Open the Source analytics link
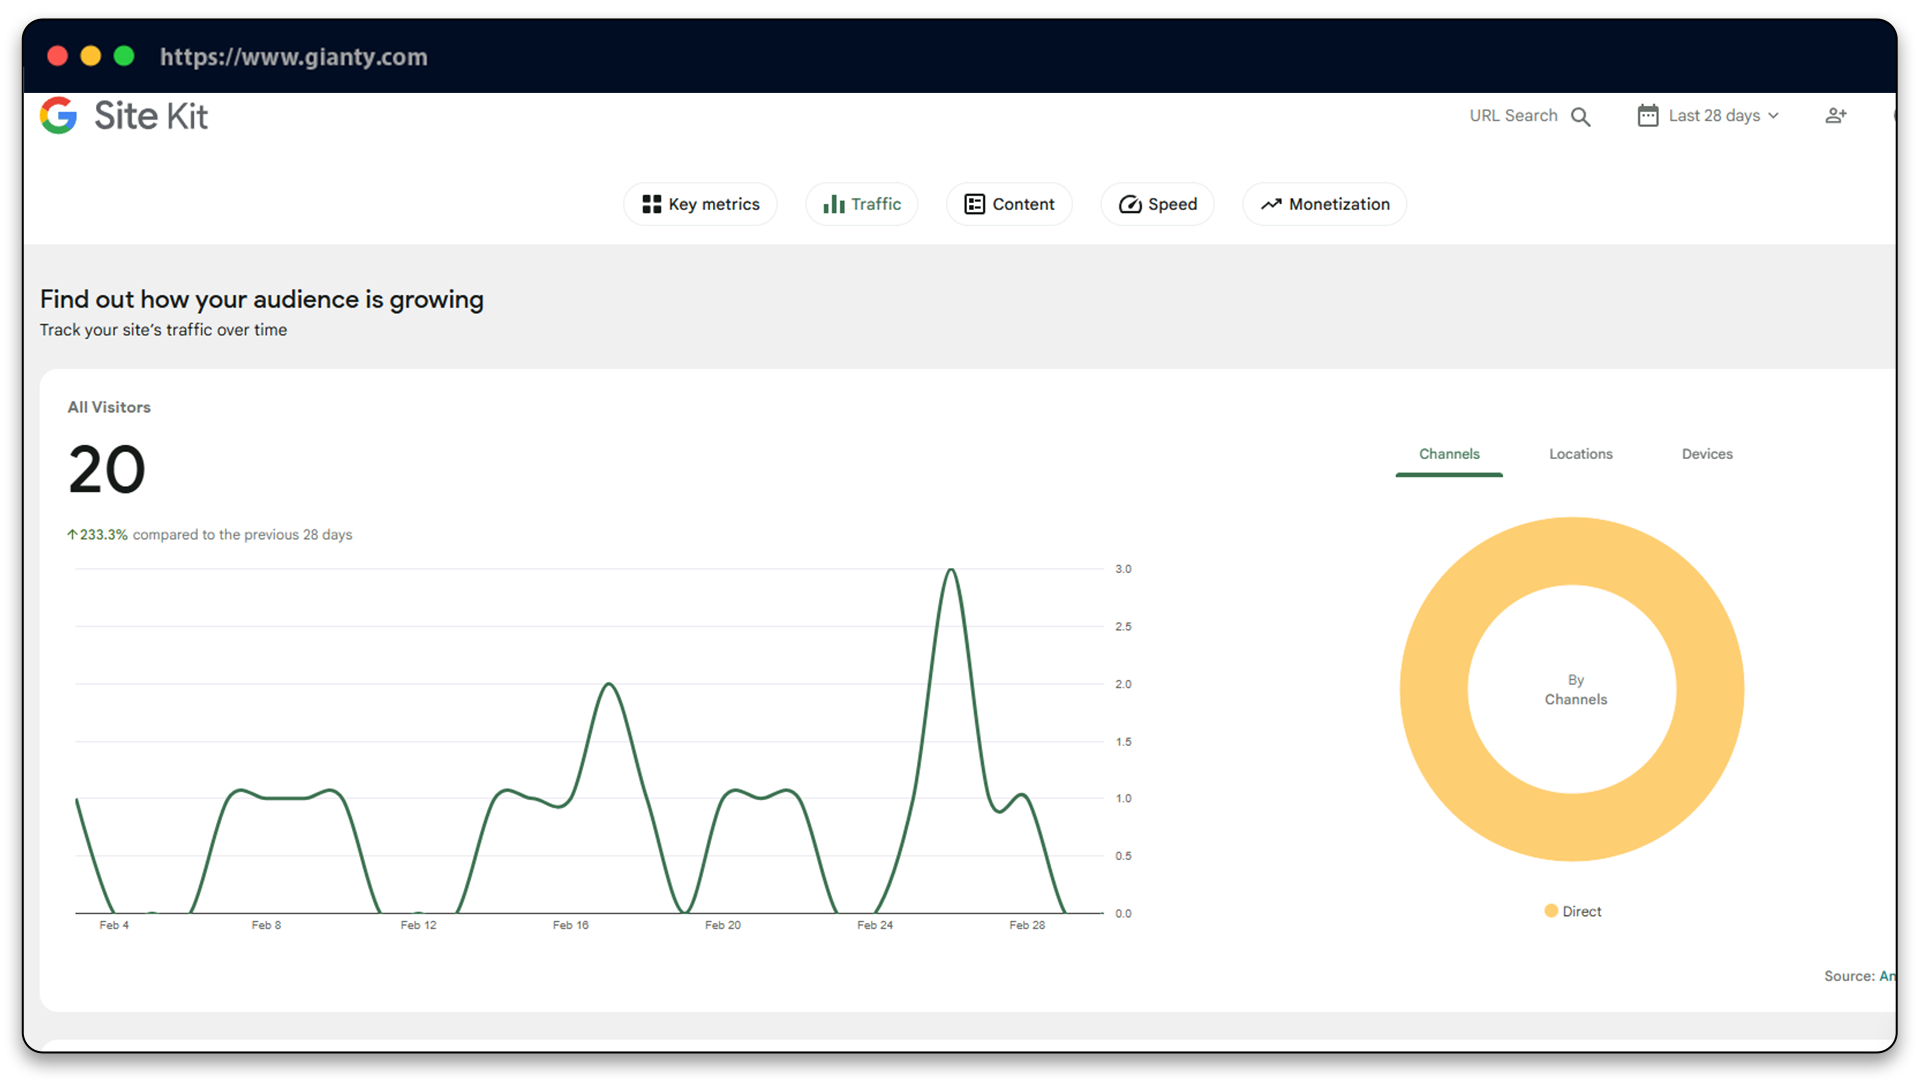Viewport: 1920px width, 1080px height. [x=1885, y=976]
